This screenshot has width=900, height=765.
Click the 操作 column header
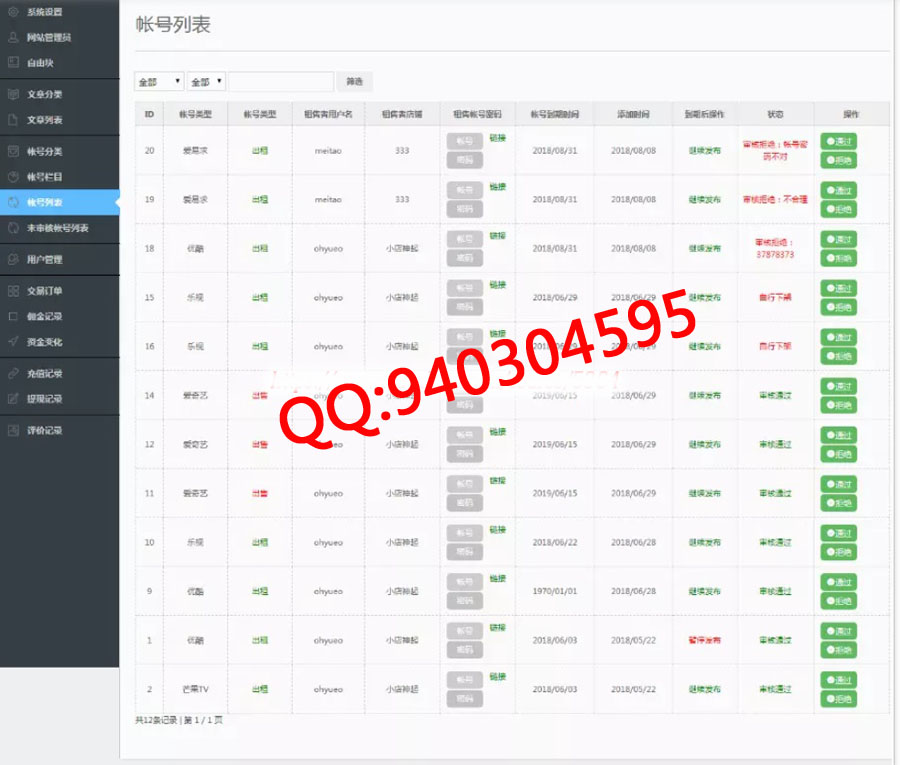851,114
